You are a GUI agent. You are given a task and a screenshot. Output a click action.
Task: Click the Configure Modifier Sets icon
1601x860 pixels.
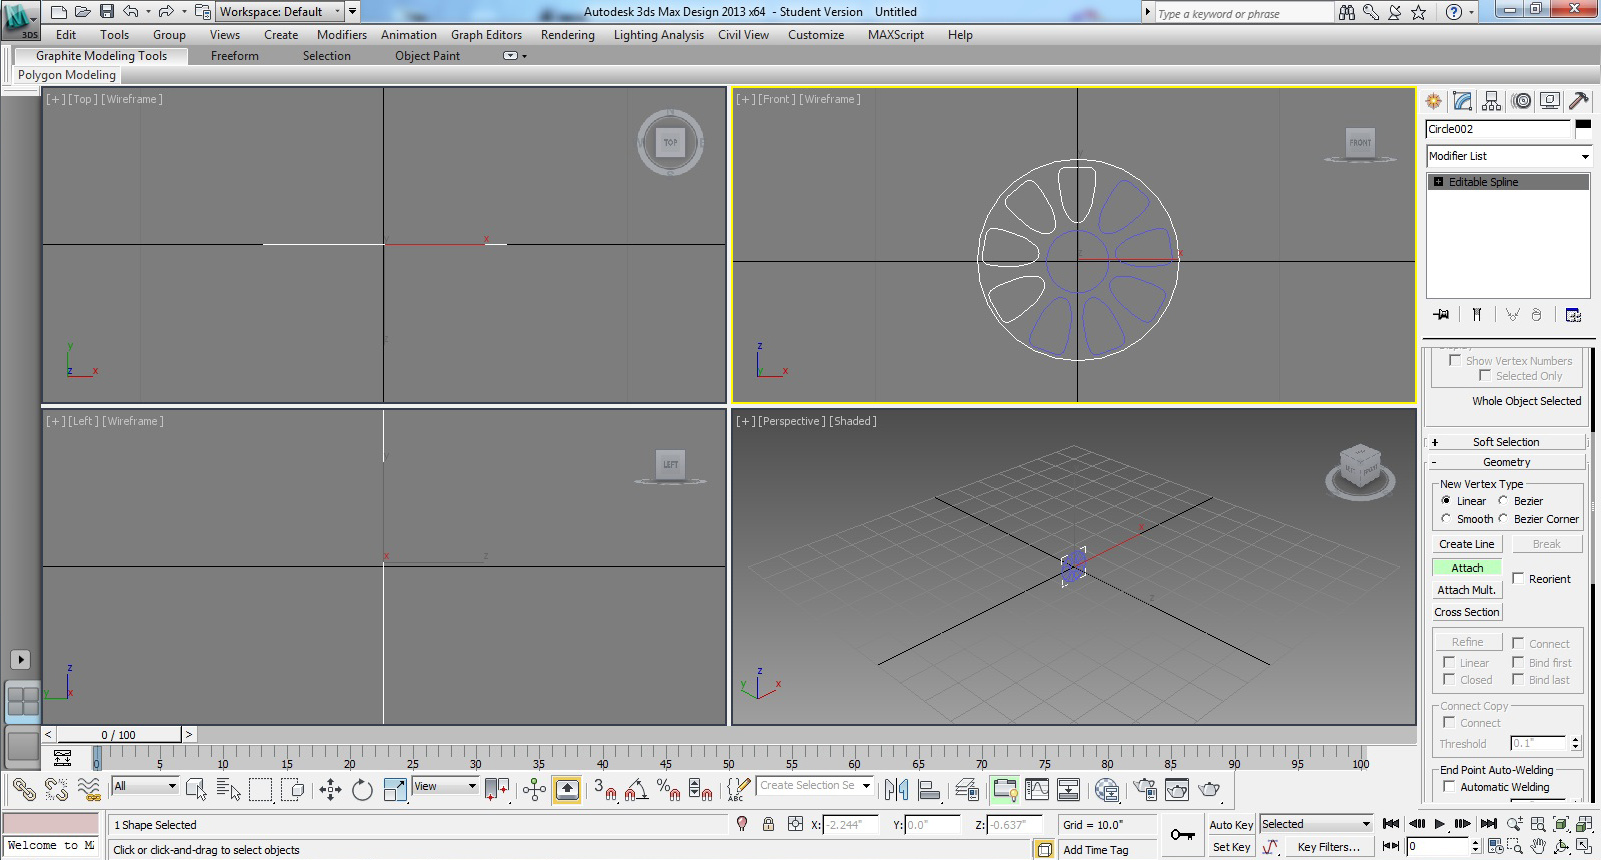(1573, 315)
